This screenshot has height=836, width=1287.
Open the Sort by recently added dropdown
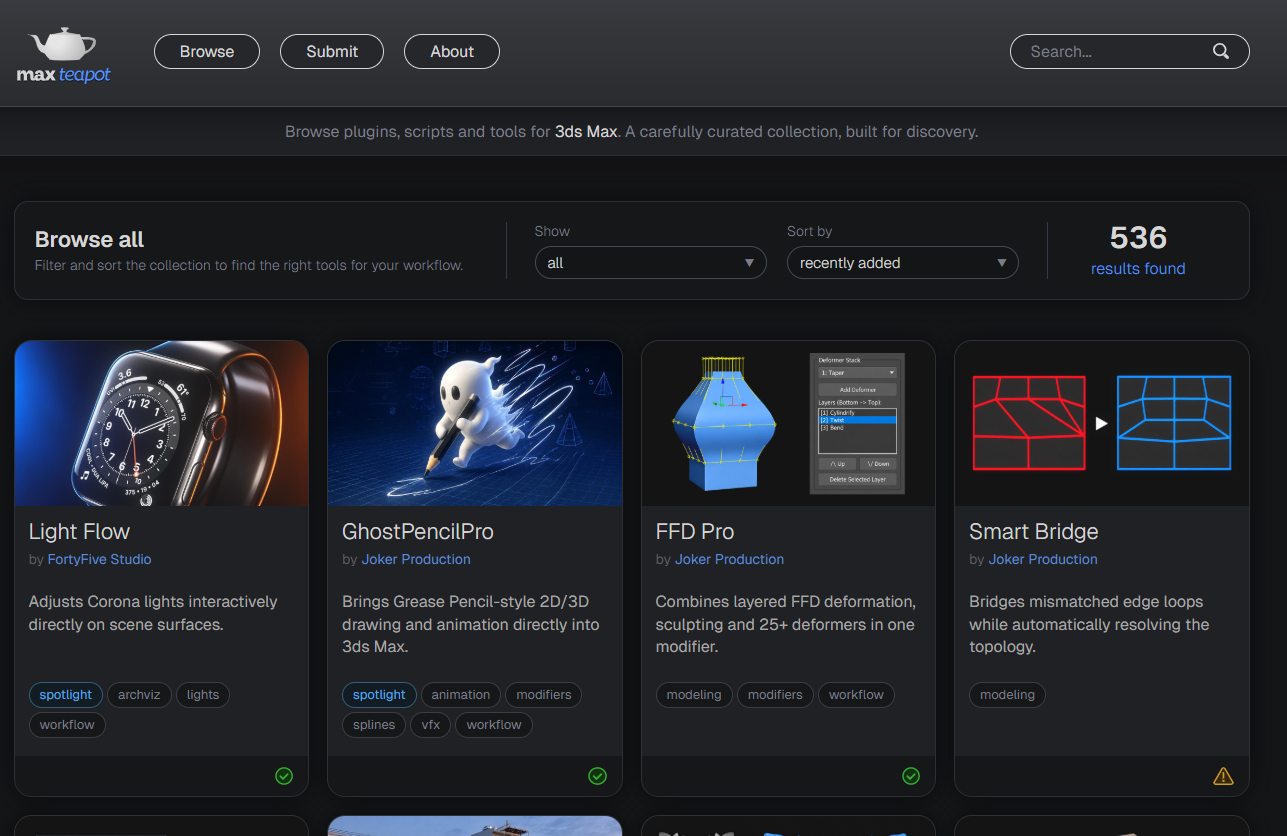point(903,263)
